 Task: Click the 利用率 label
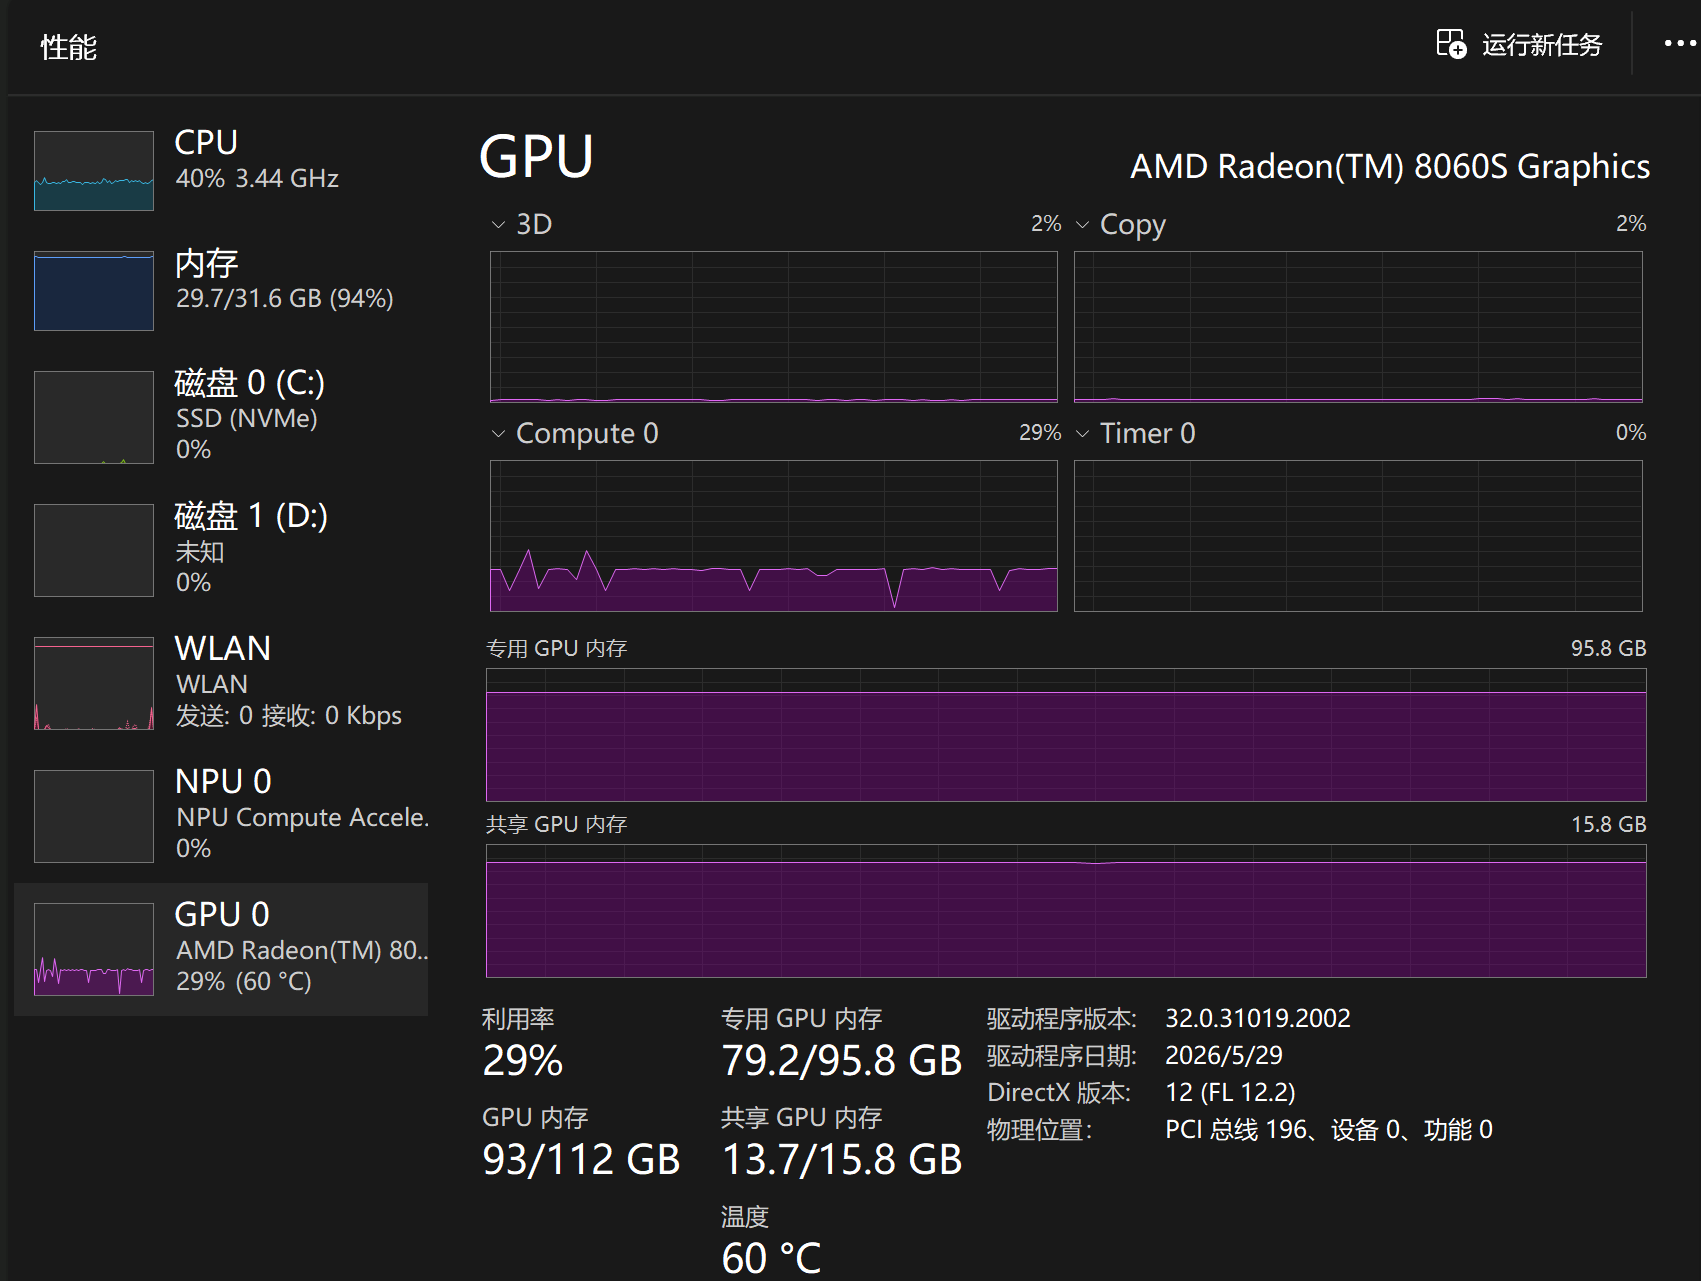pyautogui.click(x=518, y=1019)
